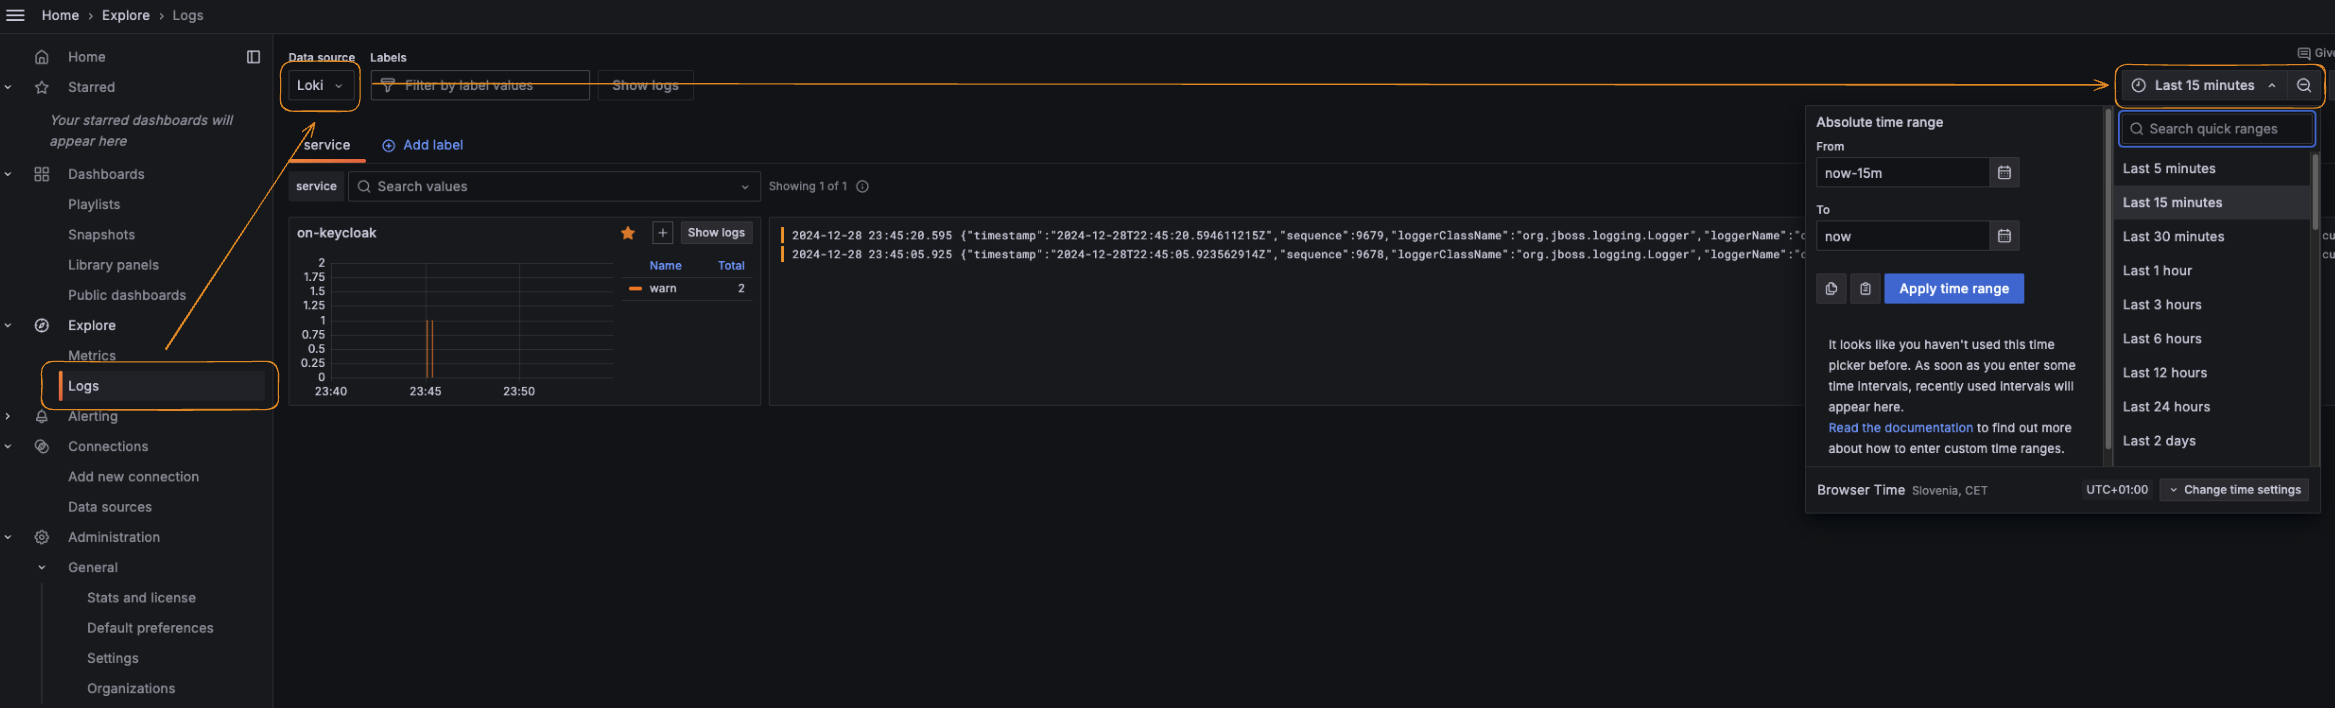2335x708 pixels.
Task: Collapse the Connections section
Action: pyautogui.click(x=8, y=446)
